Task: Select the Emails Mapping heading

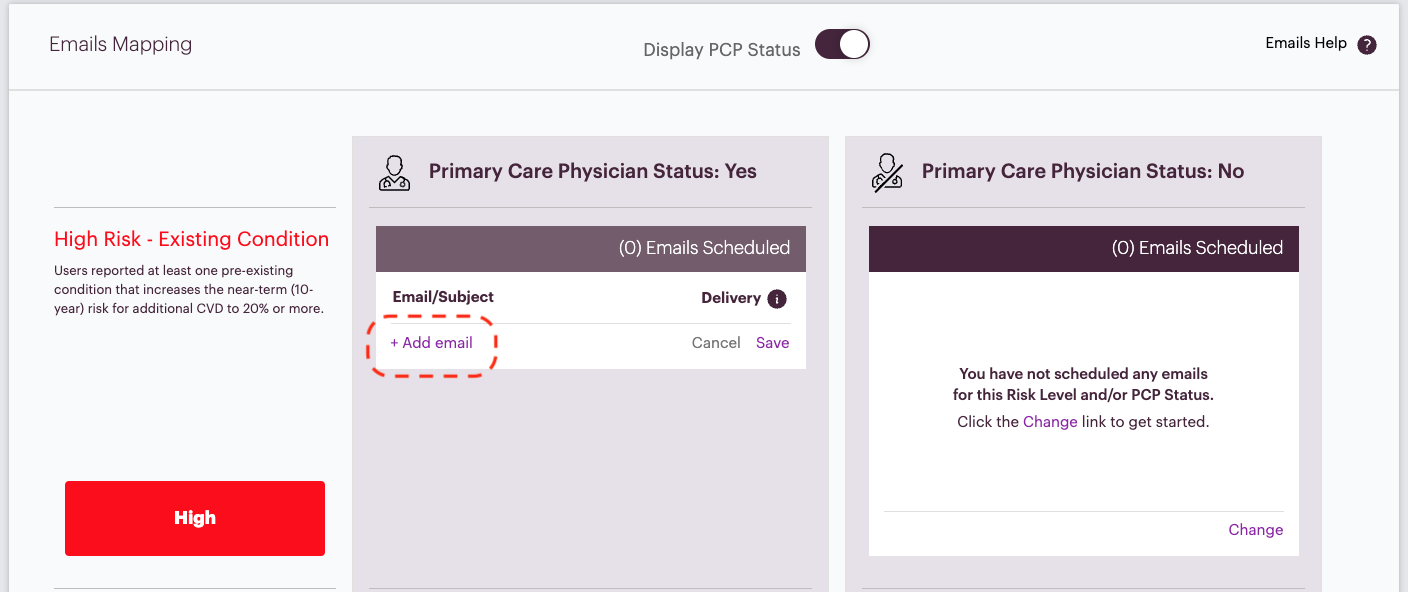Action: click(120, 44)
